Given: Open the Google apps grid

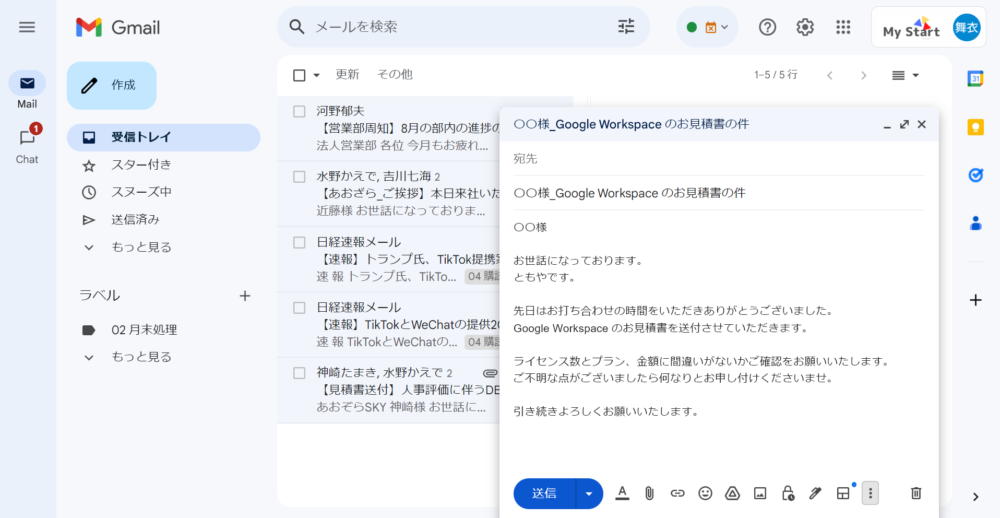Looking at the screenshot, I should point(843,27).
